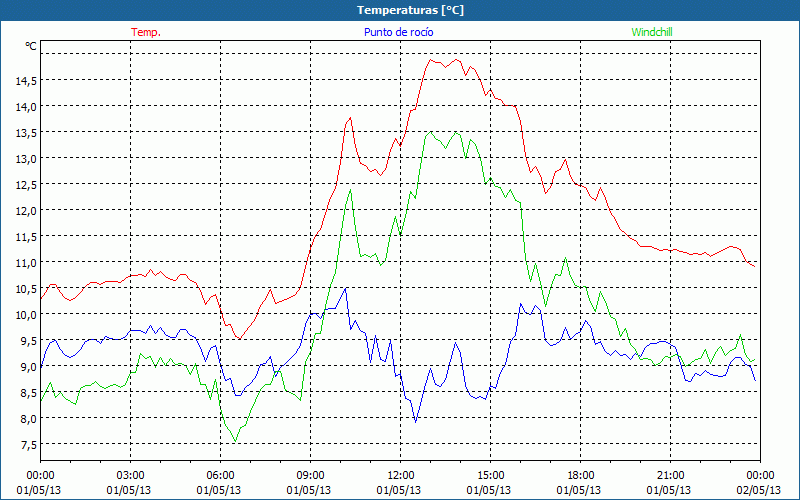Click the 14,5 value on the y-axis
This screenshot has height=500, width=800.
coord(26,80)
